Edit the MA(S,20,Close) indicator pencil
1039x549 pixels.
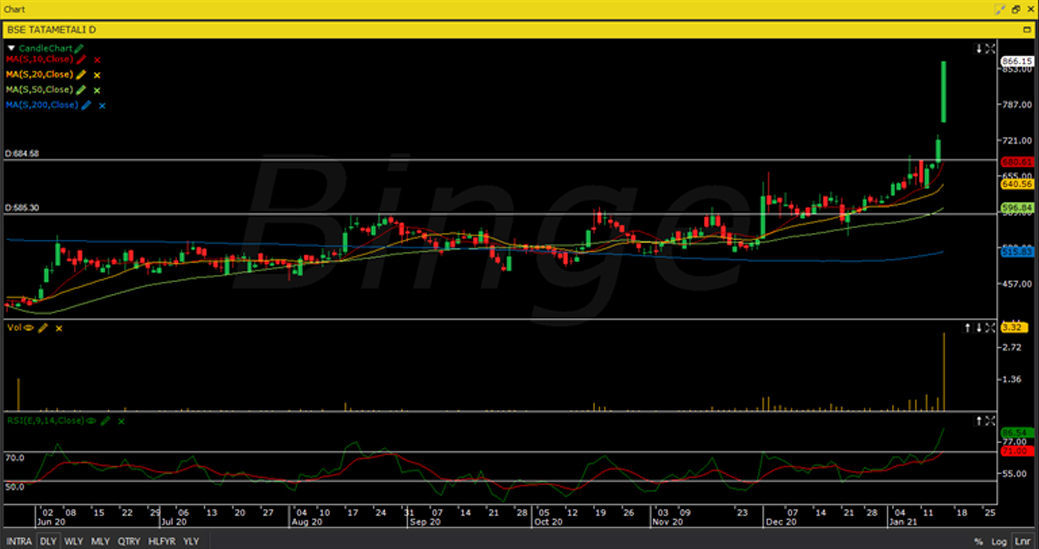(x=82, y=75)
